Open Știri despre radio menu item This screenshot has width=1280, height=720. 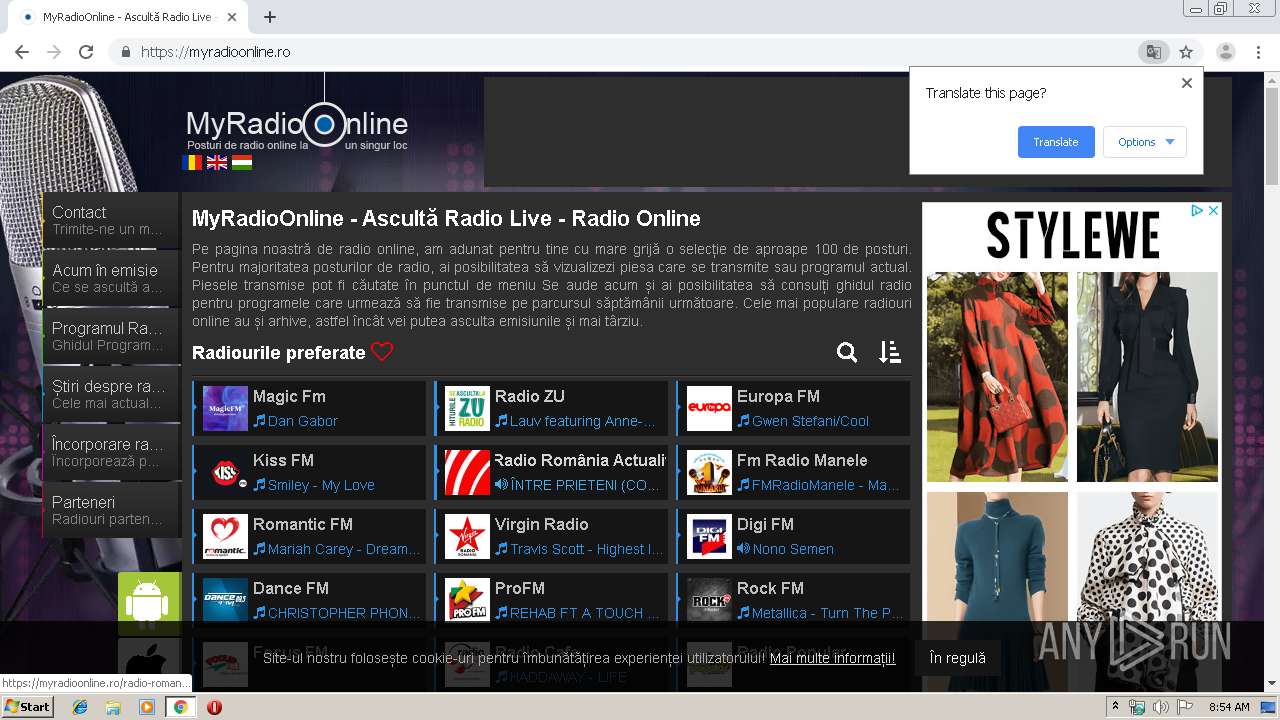click(x=111, y=394)
